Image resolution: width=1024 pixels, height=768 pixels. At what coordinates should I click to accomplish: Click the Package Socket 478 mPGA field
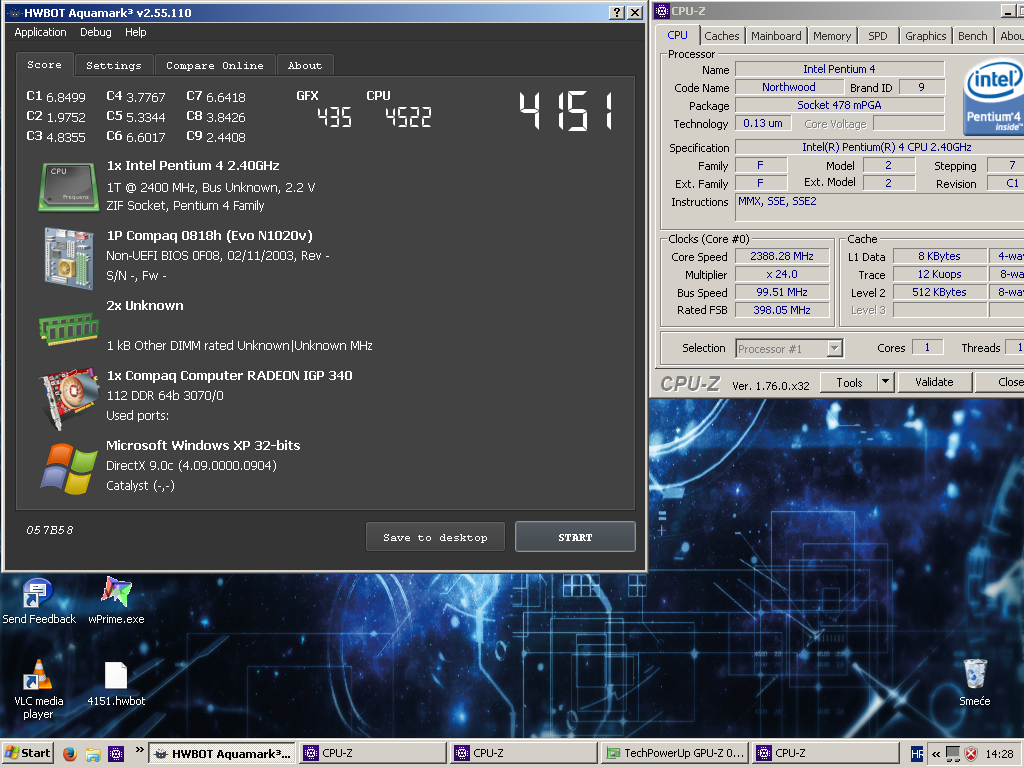pos(839,105)
